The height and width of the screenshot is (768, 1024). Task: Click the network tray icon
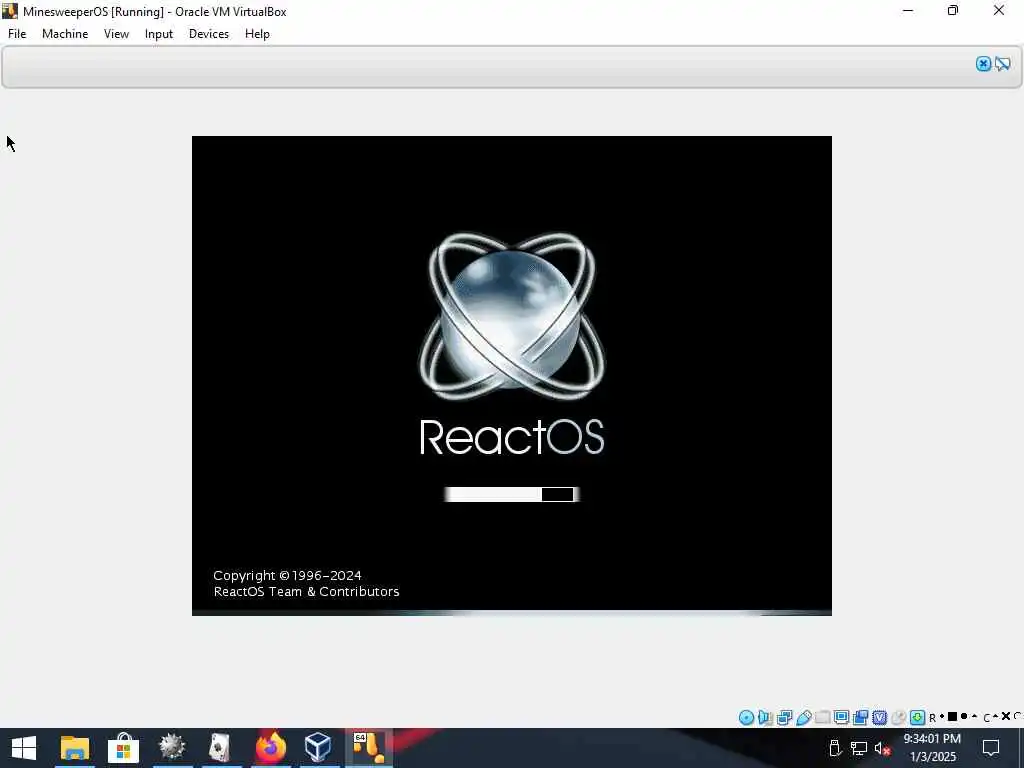click(x=859, y=748)
